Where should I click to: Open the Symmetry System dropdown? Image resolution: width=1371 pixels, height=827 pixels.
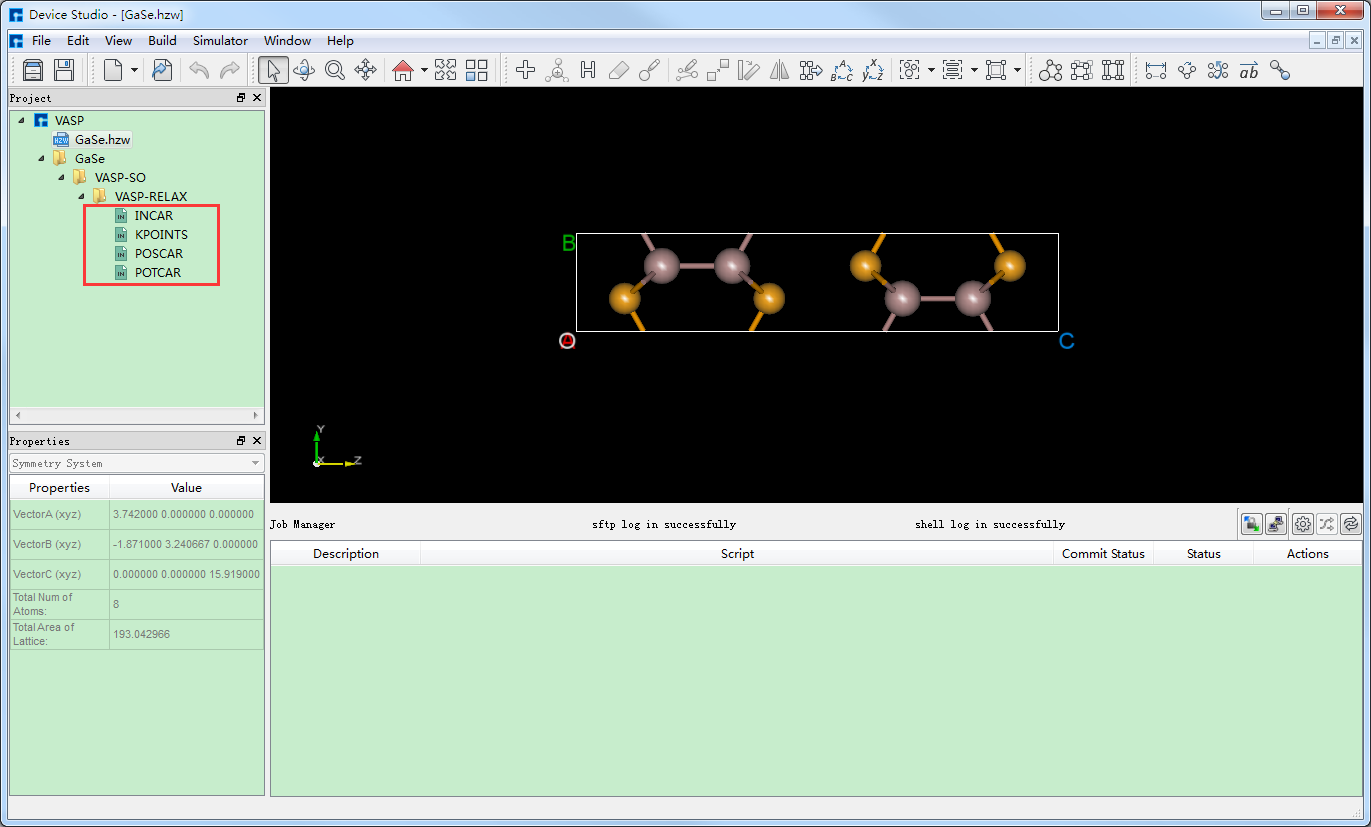tap(137, 463)
